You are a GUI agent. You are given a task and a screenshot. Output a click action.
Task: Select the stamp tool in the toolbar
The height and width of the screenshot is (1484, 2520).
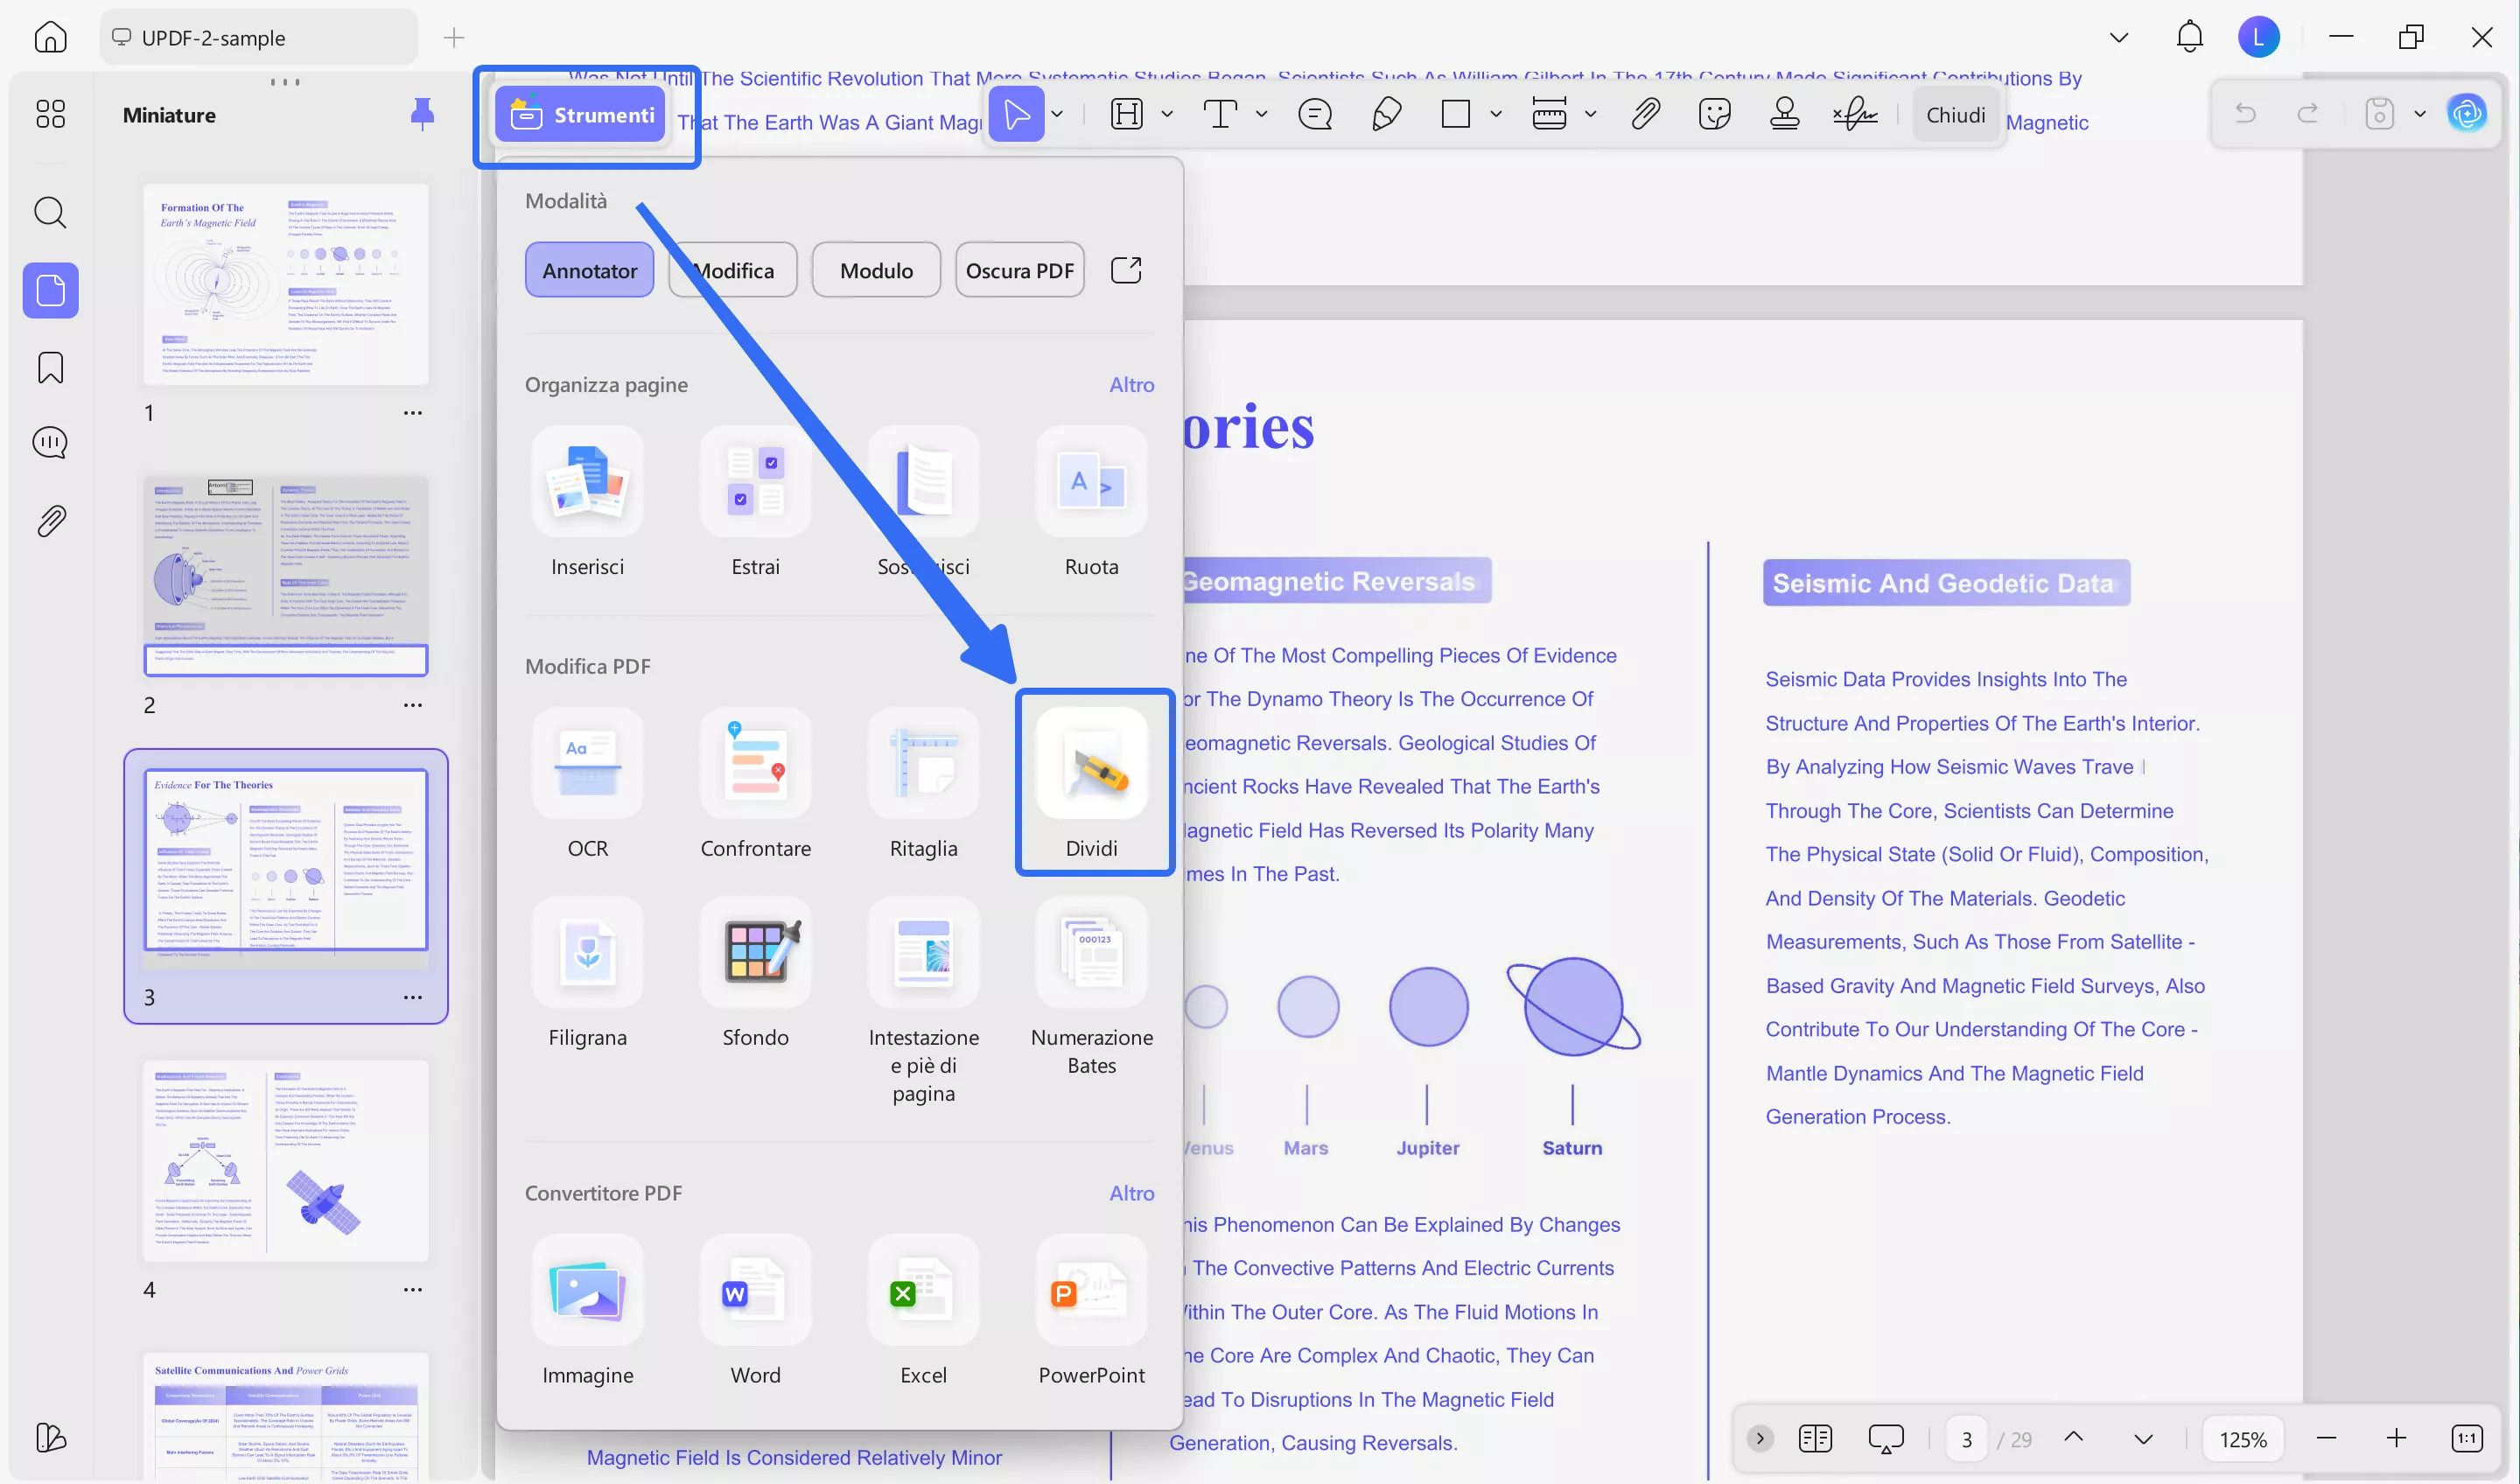click(x=1784, y=114)
